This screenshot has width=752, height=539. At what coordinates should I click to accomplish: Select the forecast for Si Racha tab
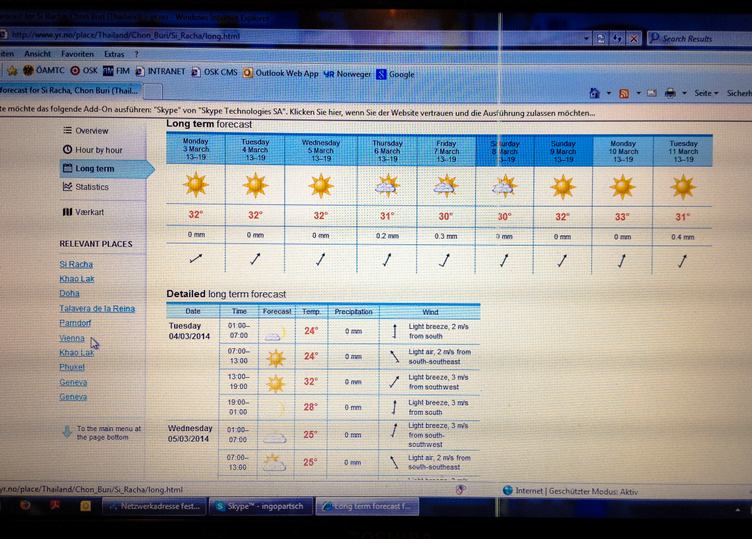[x=70, y=90]
